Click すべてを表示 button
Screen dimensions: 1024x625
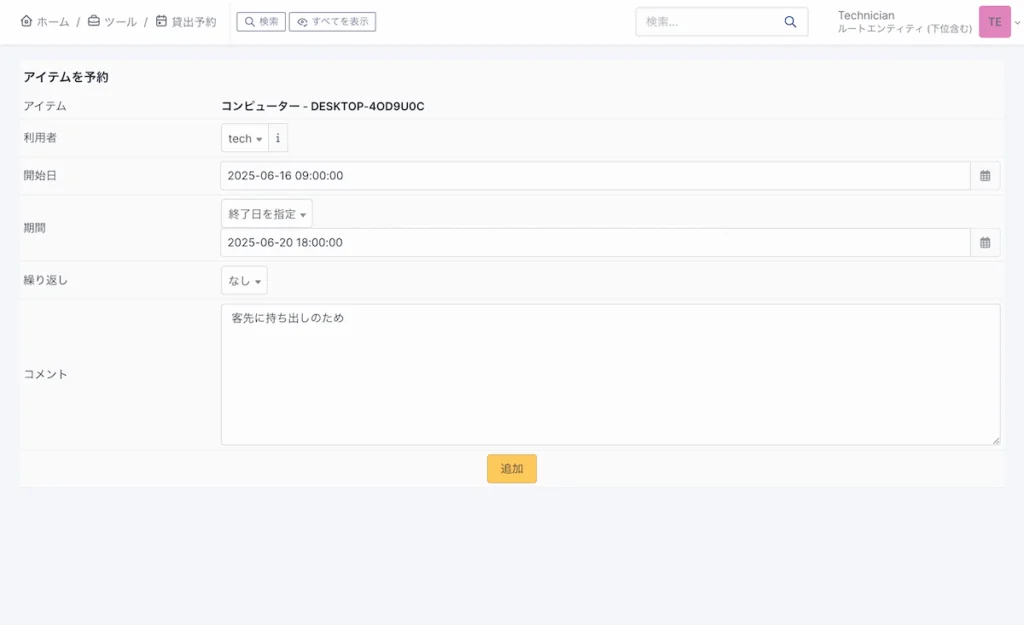tap(332, 22)
